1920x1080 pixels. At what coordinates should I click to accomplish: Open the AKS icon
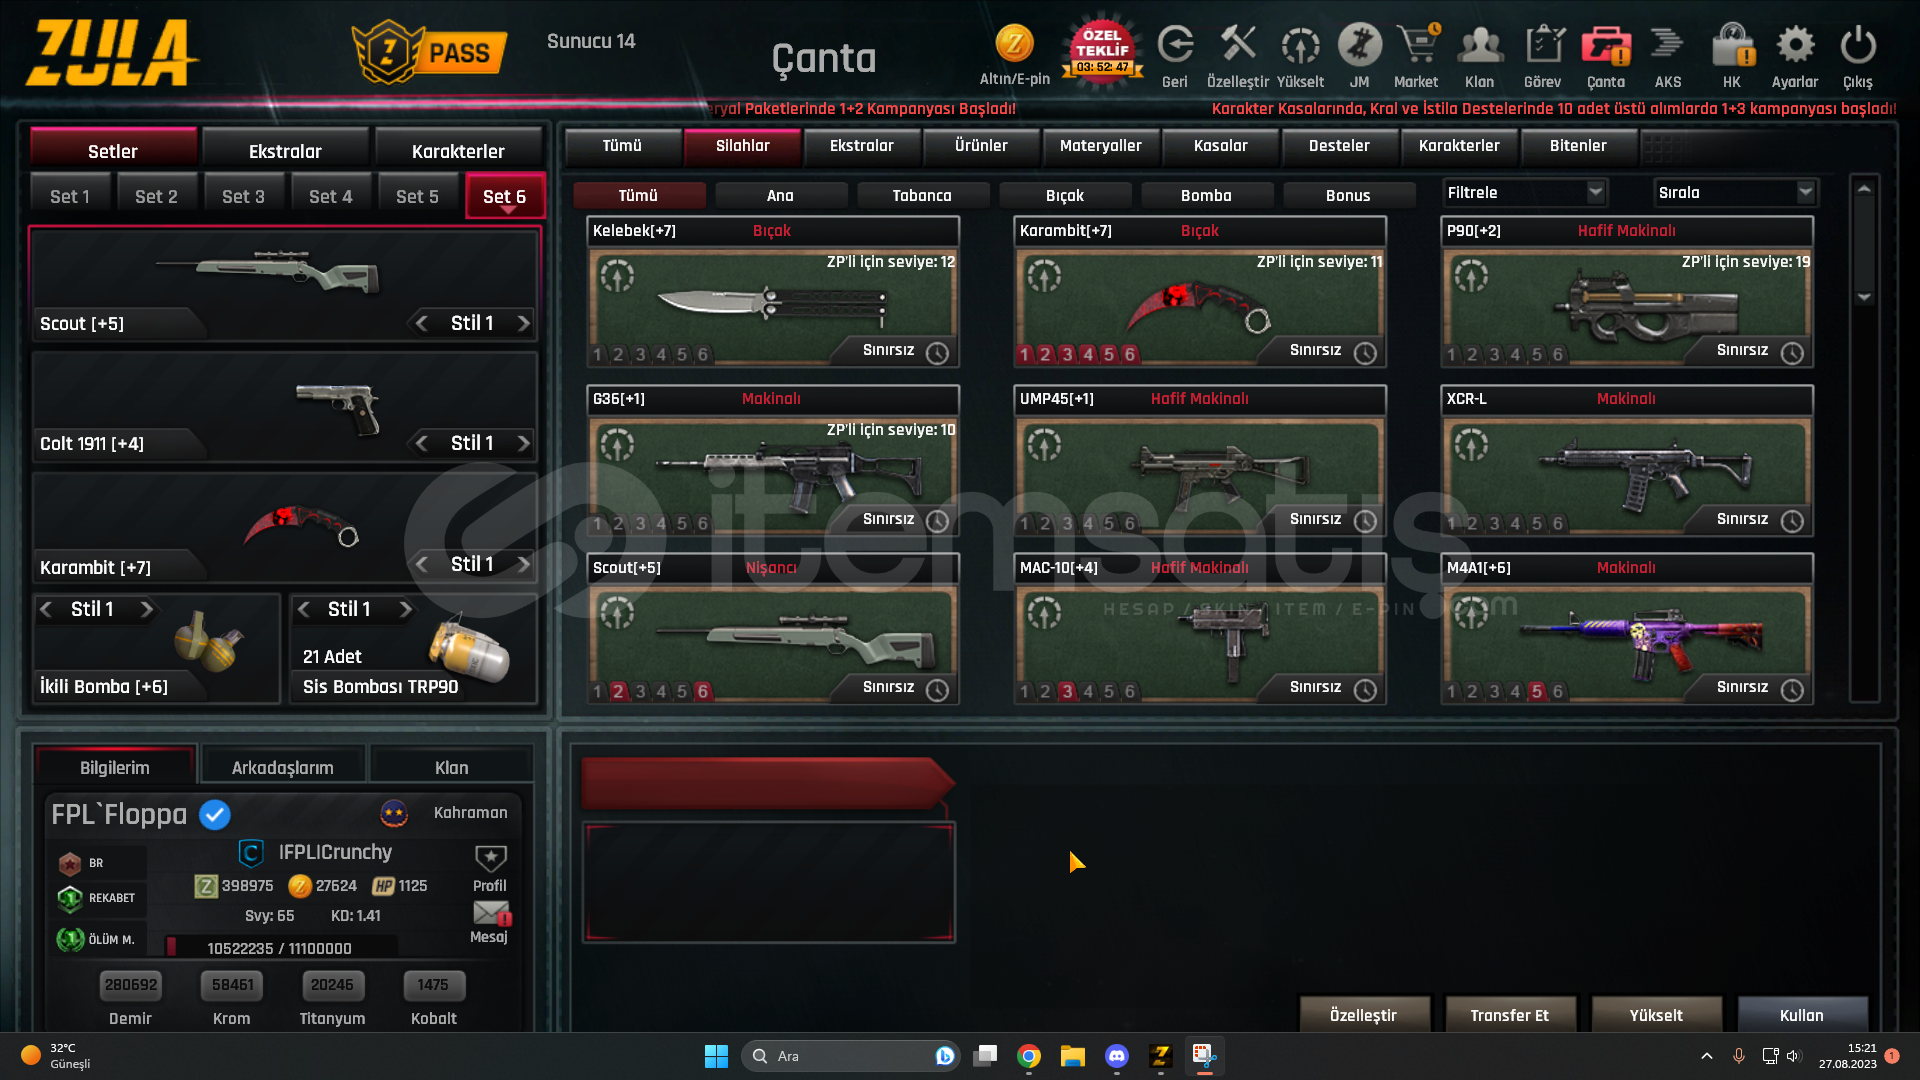click(x=1668, y=45)
